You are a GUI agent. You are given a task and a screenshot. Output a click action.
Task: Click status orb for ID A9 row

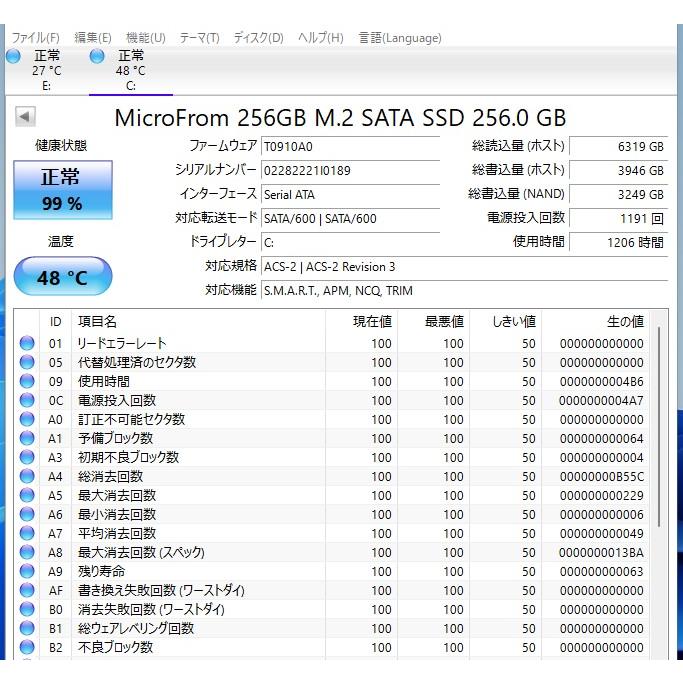[27, 571]
